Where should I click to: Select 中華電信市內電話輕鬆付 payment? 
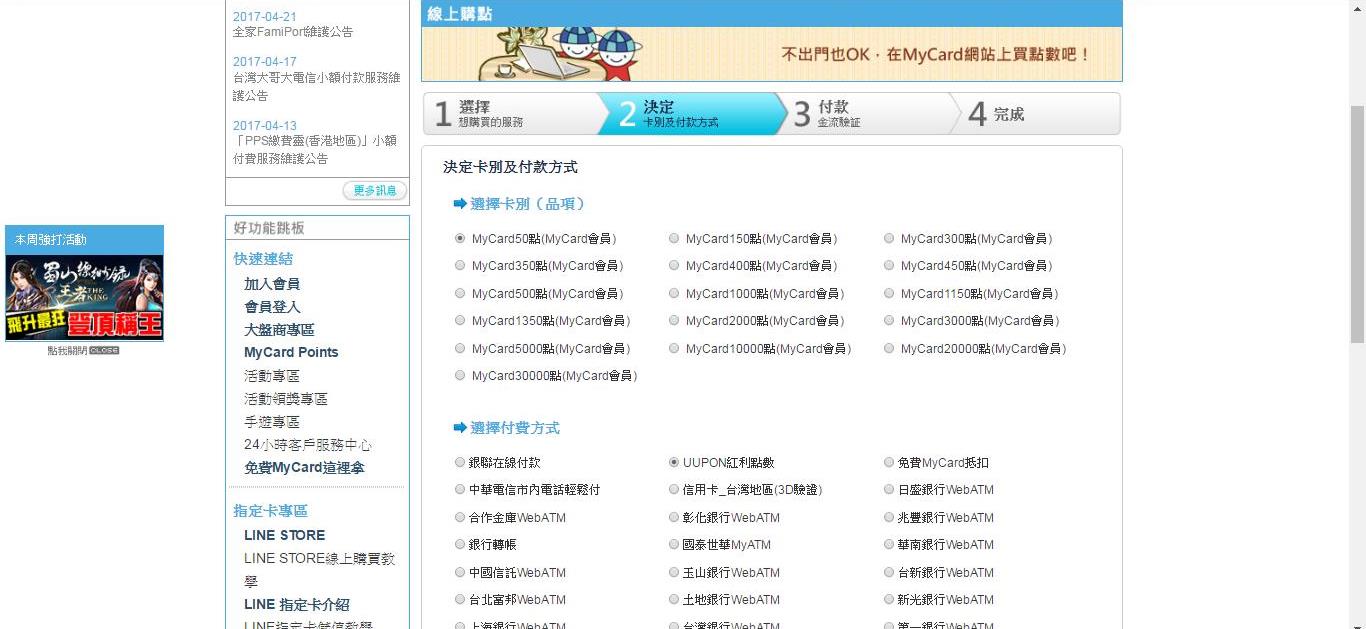click(460, 490)
